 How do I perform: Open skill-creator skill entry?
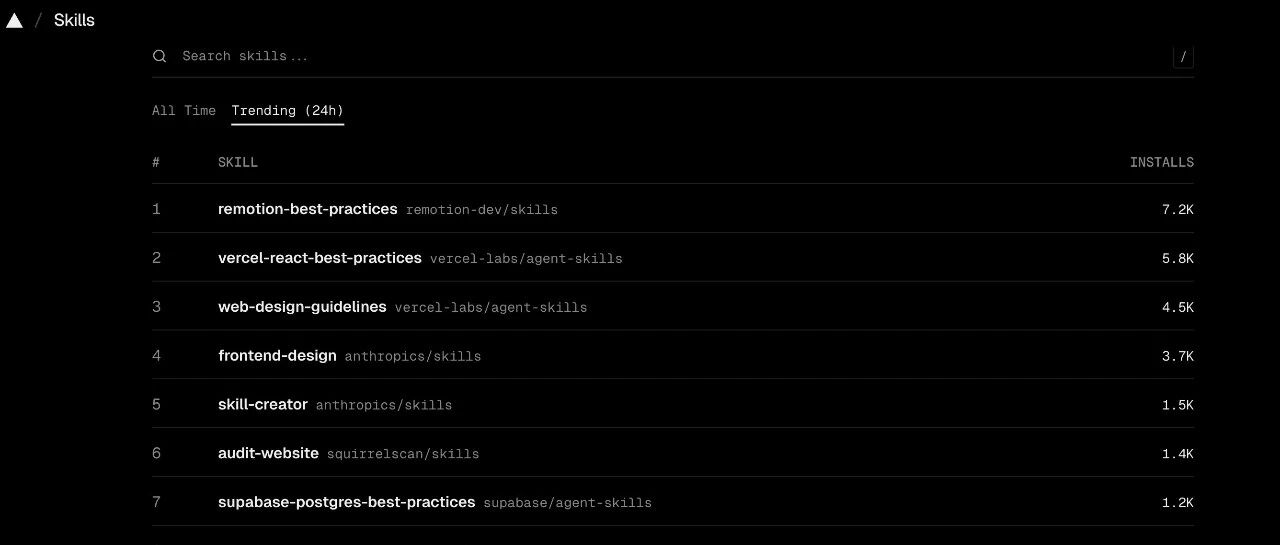(263, 404)
